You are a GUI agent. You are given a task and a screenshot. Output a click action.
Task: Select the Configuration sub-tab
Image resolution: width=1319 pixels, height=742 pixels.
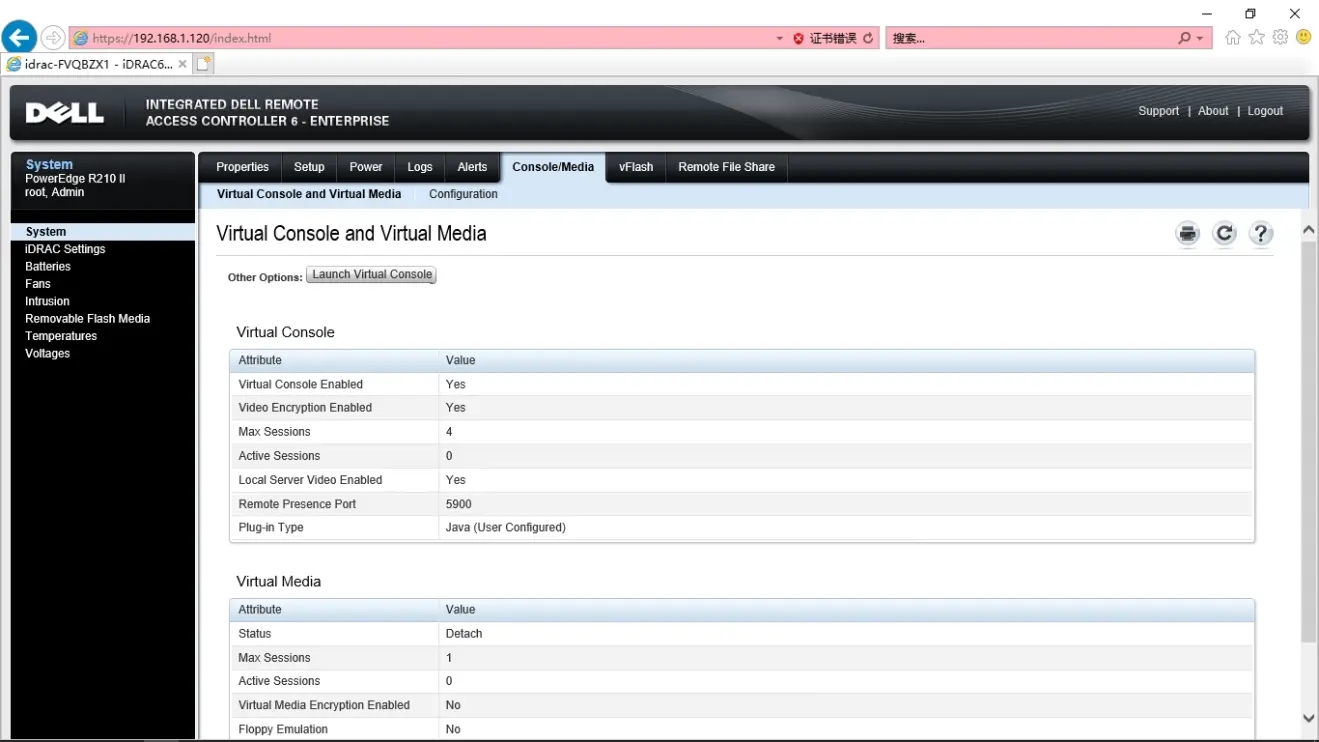click(463, 194)
